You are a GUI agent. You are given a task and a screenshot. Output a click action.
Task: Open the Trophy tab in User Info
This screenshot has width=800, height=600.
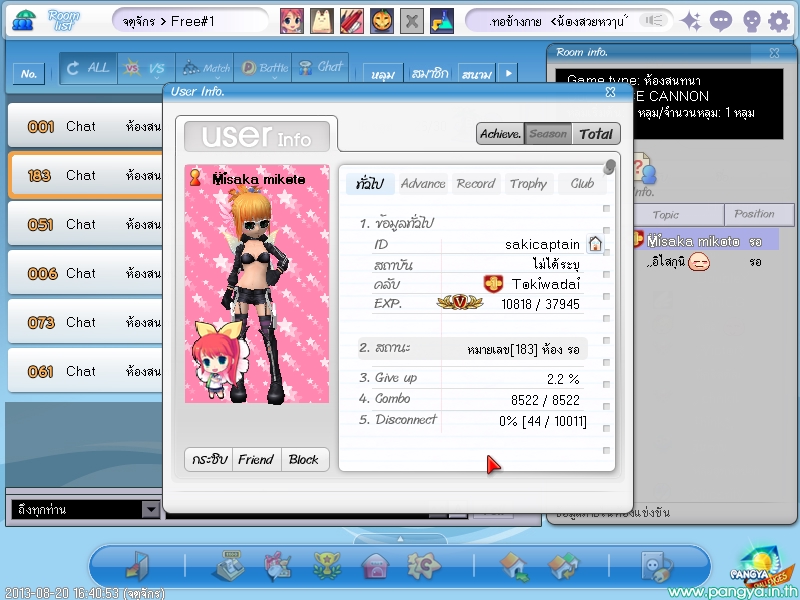coord(528,184)
